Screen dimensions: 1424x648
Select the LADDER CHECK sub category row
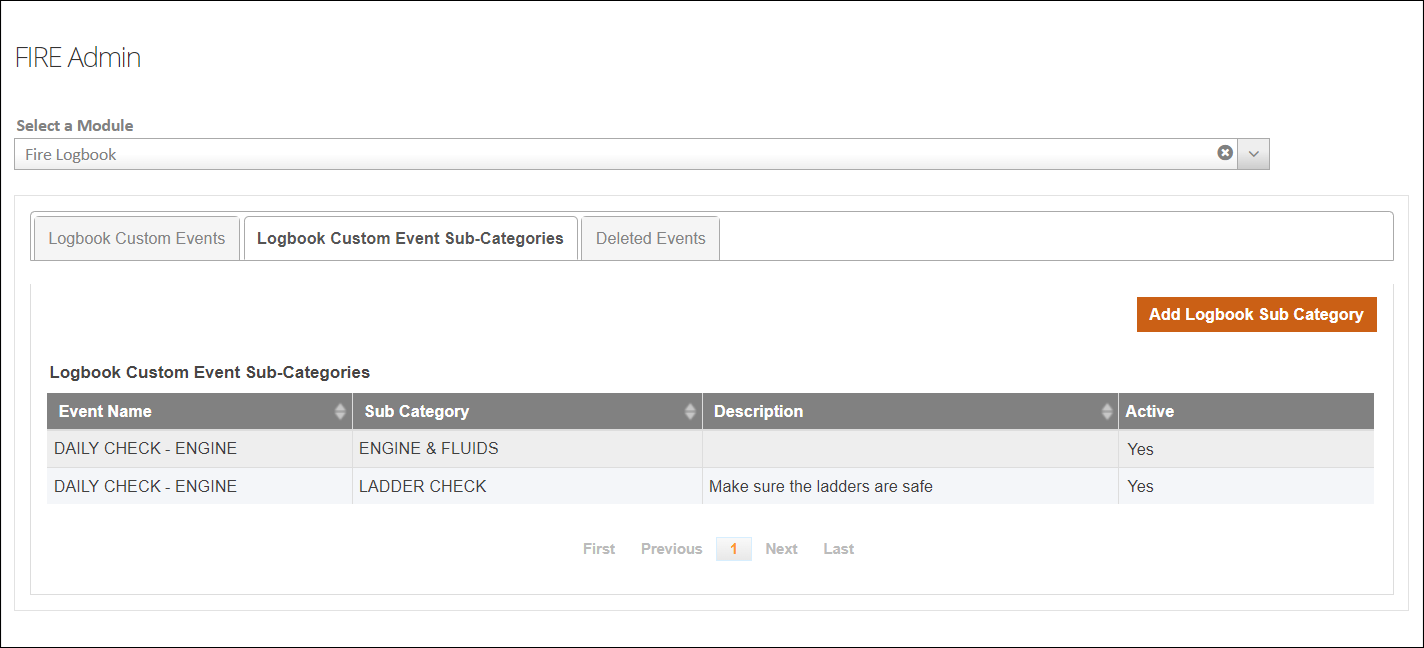pyautogui.click(x=422, y=487)
